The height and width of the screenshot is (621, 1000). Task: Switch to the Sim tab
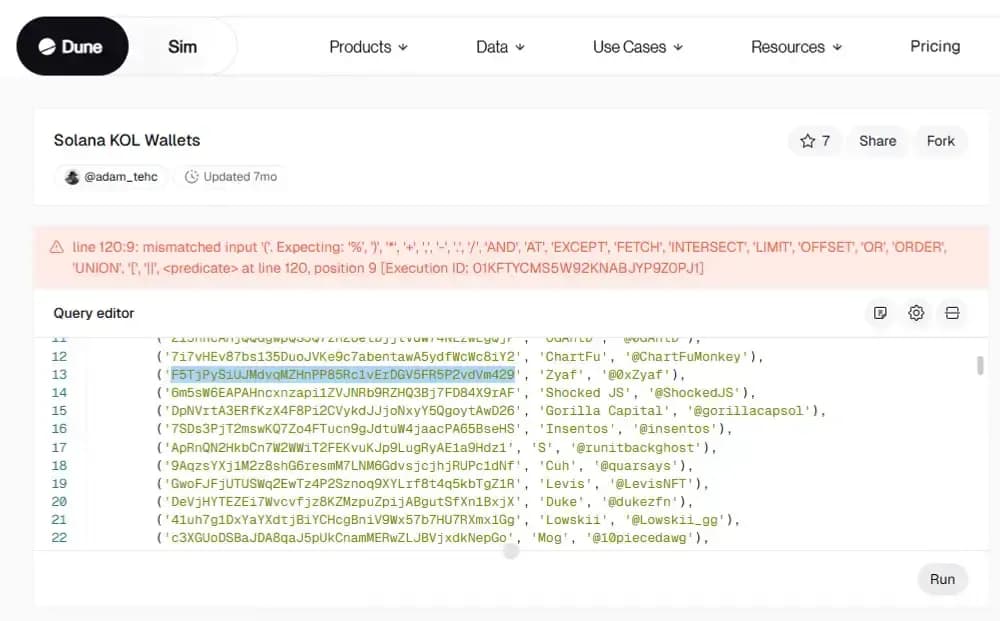coord(182,47)
